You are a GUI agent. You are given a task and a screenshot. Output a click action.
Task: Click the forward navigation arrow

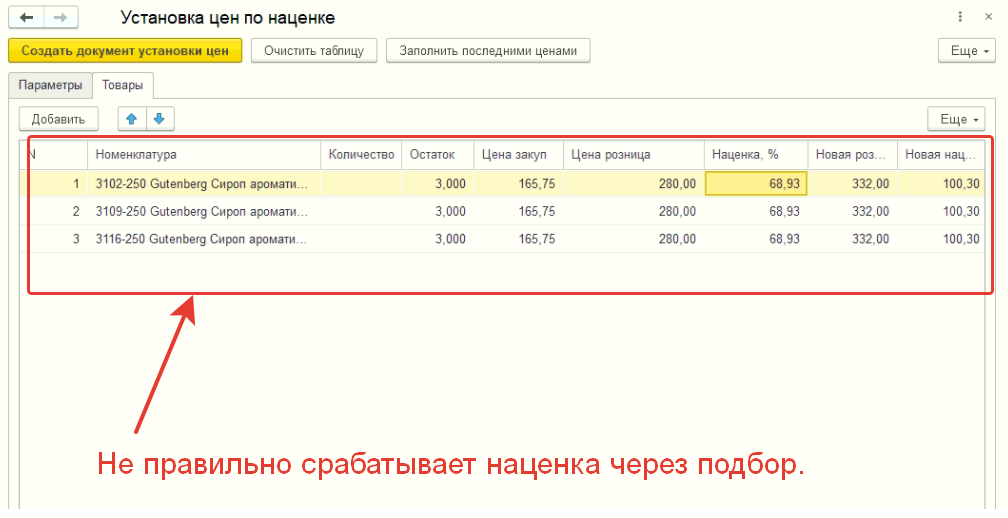[x=60, y=18]
